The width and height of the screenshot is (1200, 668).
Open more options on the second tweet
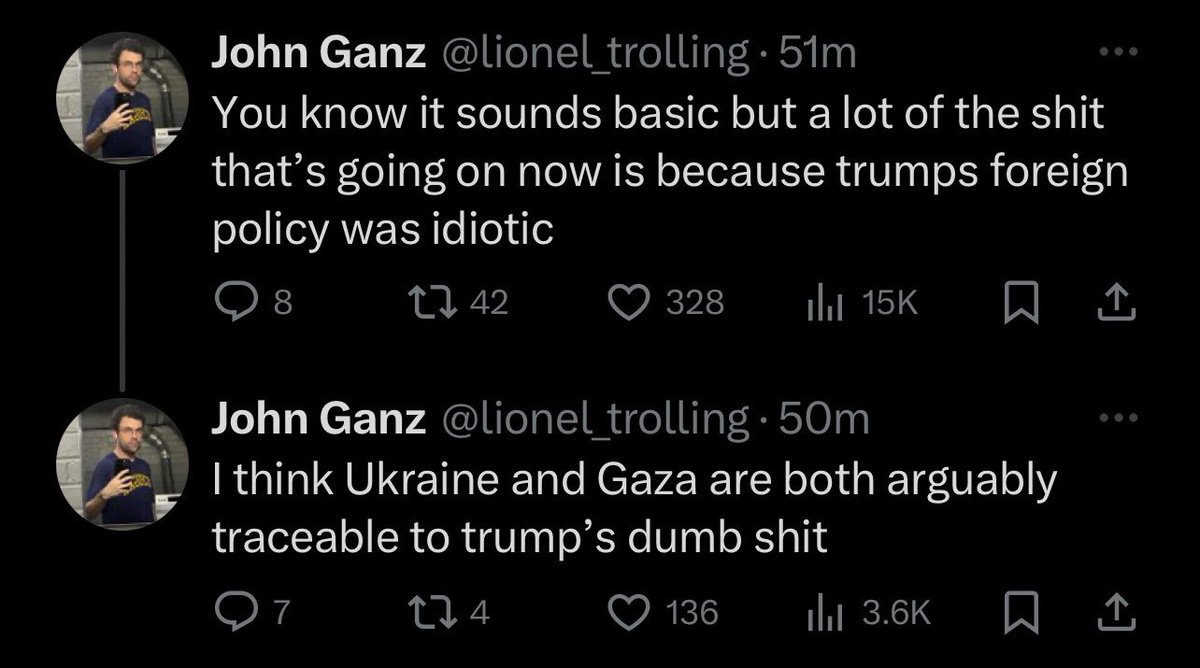(x=1120, y=418)
